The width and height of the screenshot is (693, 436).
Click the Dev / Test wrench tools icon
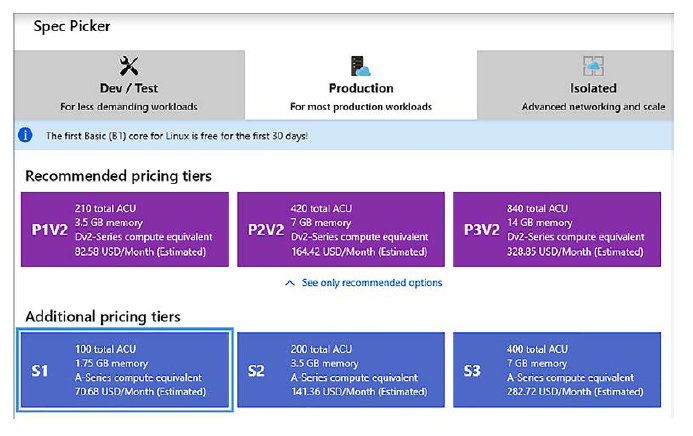pyautogui.click(x=131, y=66)
